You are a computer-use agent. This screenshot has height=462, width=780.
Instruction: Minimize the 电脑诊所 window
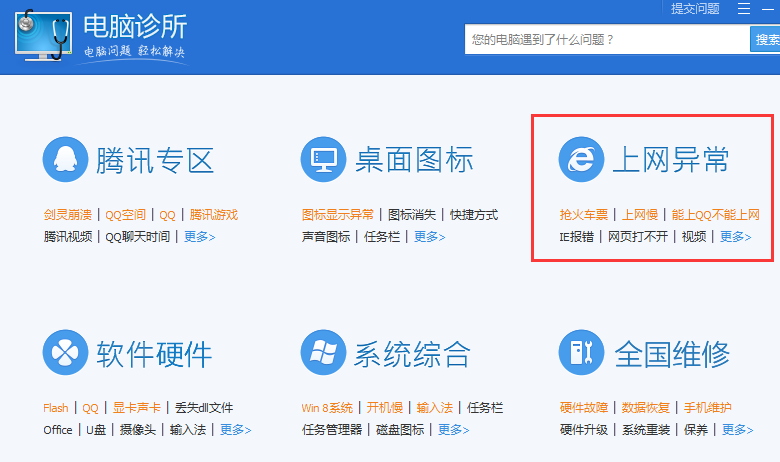tap(768, 8)
